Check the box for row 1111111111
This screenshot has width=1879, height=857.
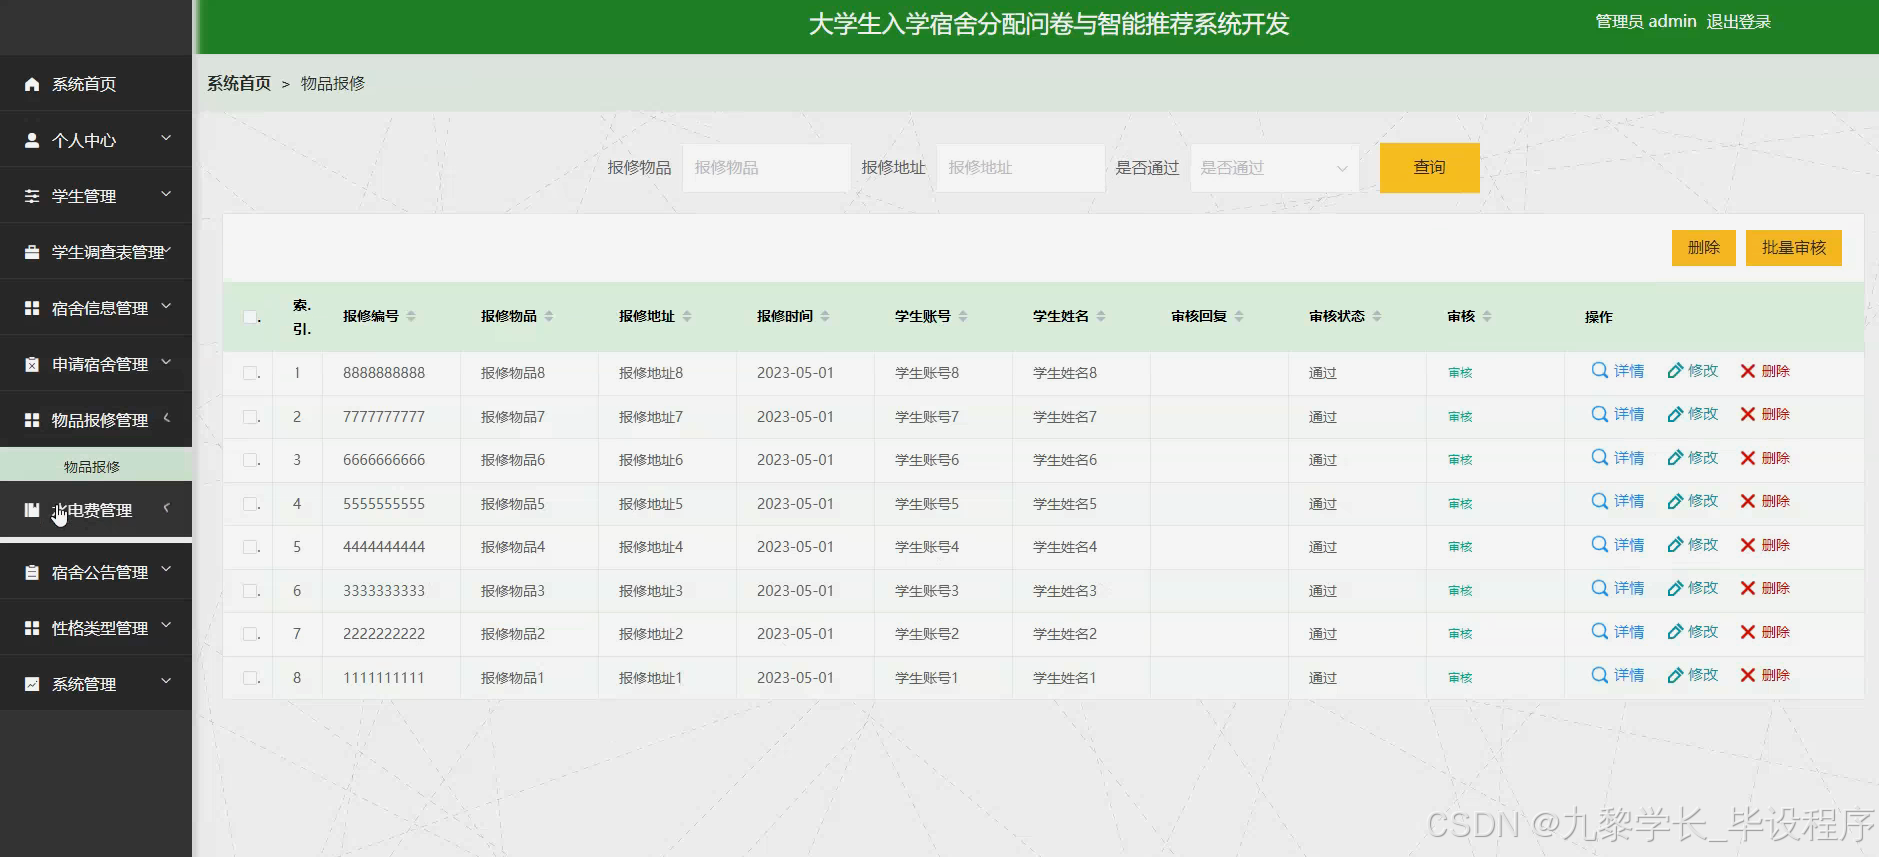click(250, 678)
